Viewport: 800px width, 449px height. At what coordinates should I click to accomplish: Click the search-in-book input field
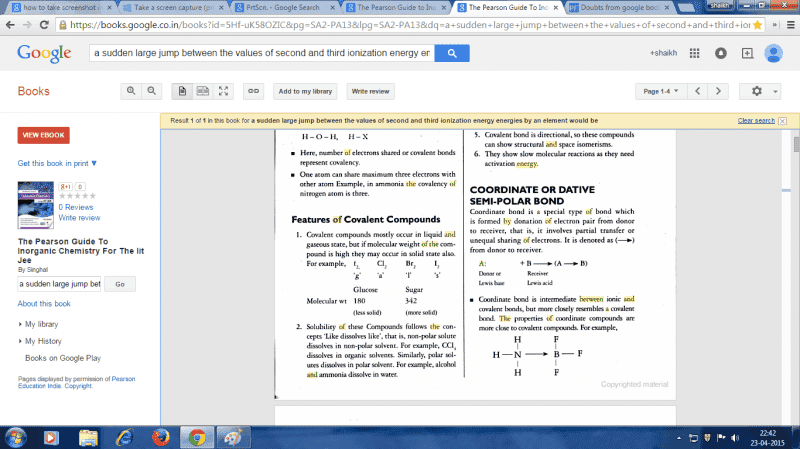(x=59, y=284)
